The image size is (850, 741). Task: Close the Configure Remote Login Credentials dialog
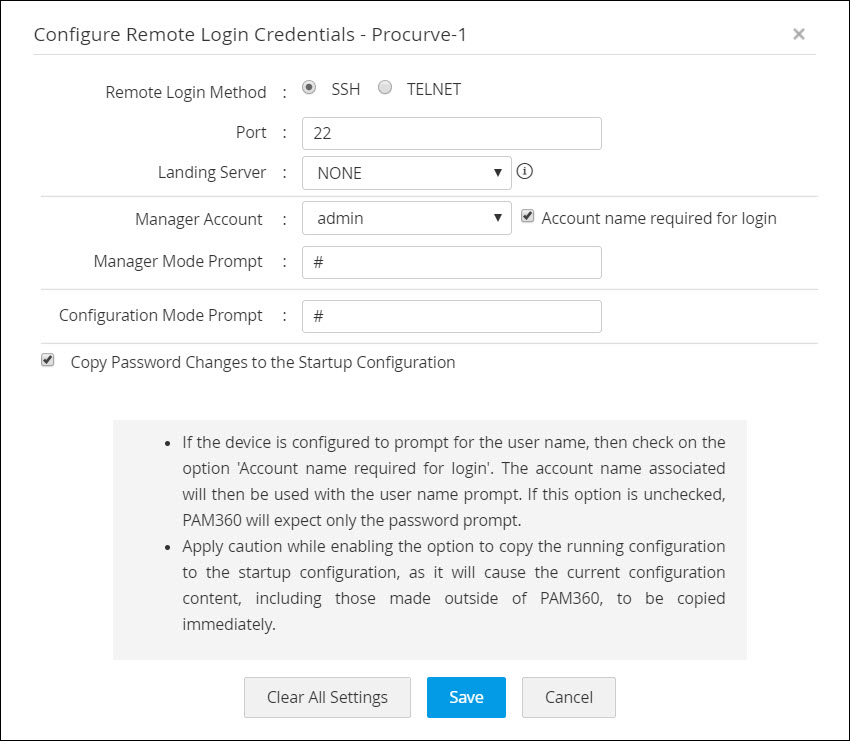(798, 34)
